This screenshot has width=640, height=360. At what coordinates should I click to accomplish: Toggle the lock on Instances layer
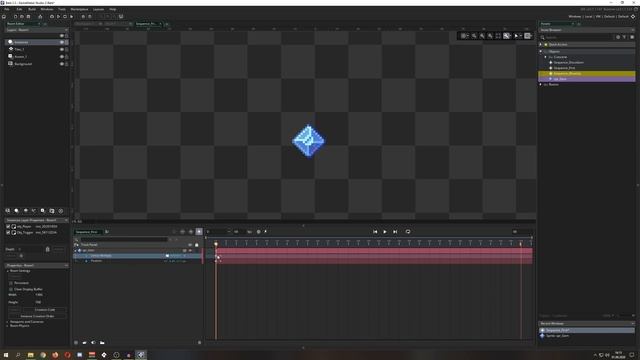[x=67, y=42]
